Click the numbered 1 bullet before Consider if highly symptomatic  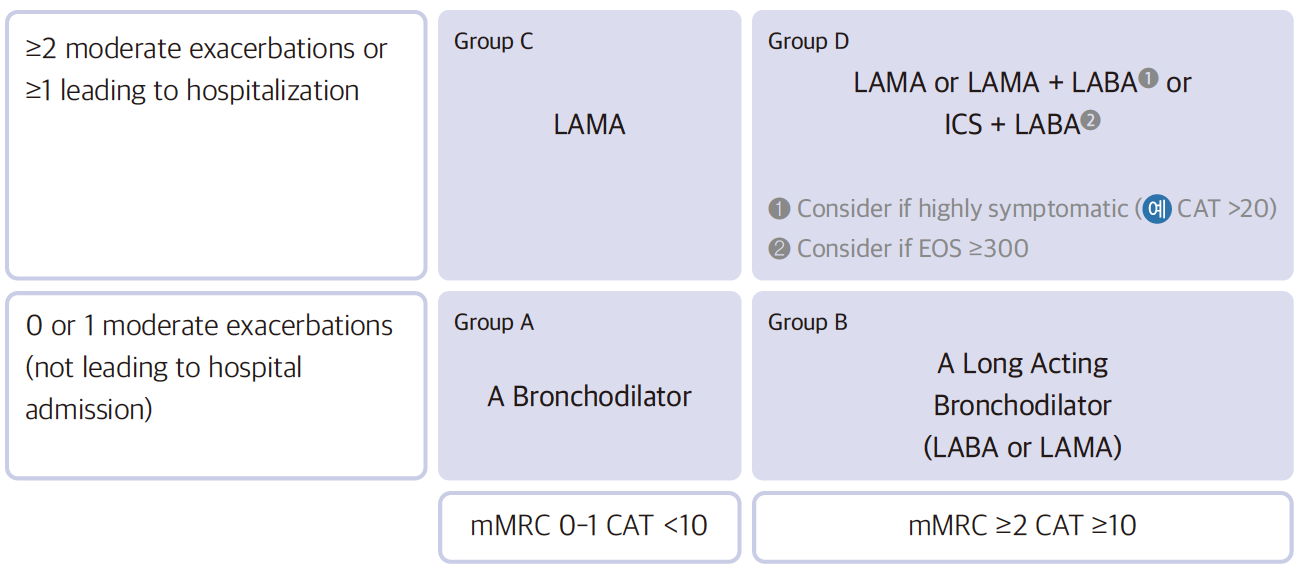[779, 209]
